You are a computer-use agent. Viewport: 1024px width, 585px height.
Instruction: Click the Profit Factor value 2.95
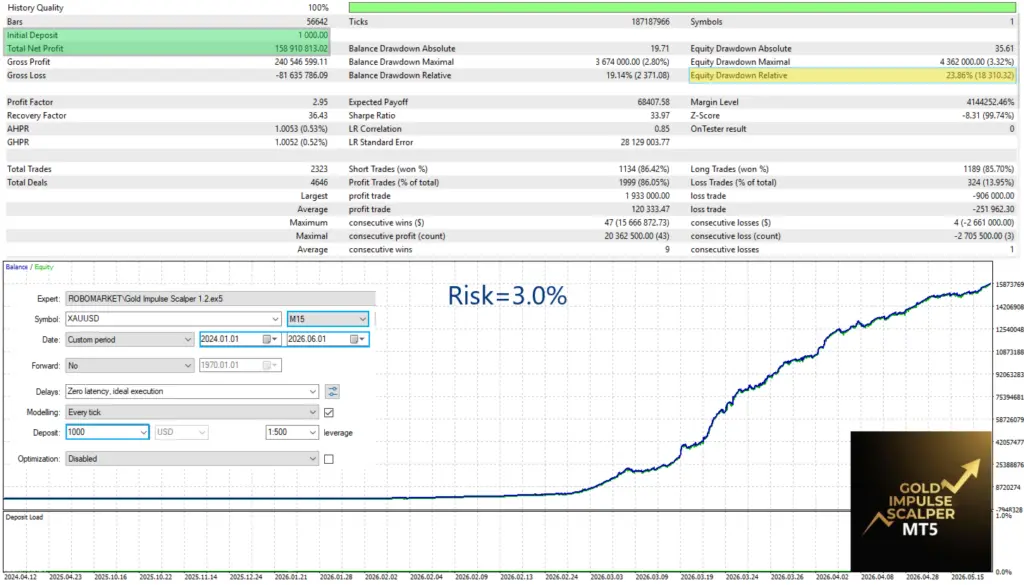pos(320,103)
